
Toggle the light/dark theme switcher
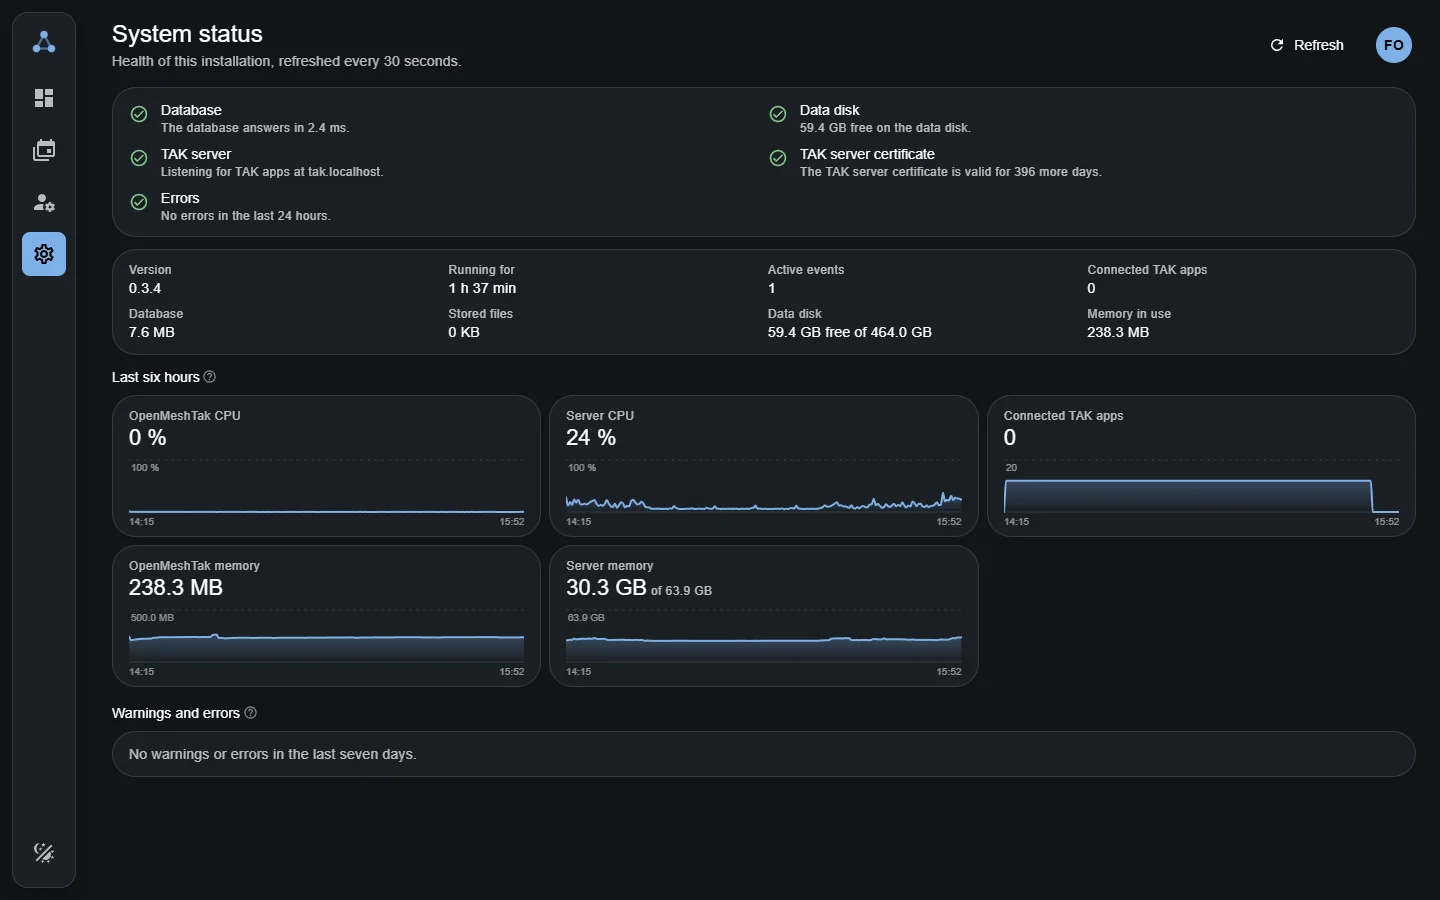pos(44,852)
